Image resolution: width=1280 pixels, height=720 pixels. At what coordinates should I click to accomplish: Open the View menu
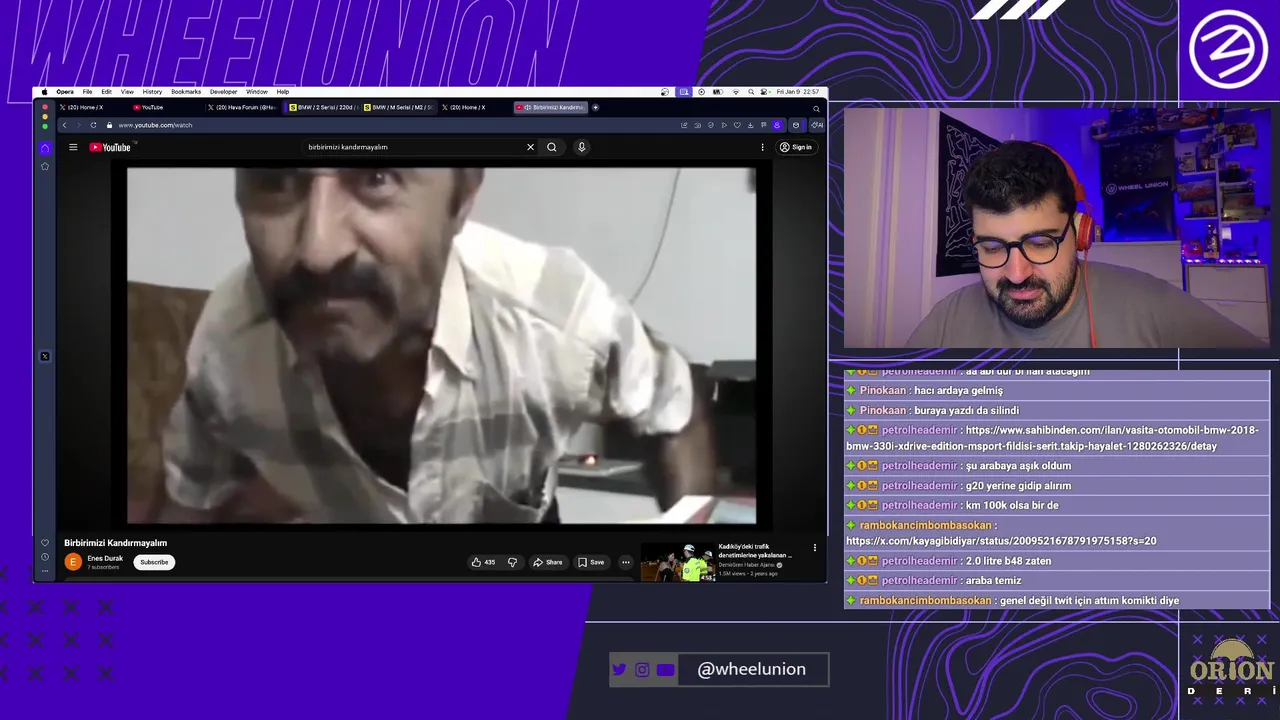pos(127,92)
